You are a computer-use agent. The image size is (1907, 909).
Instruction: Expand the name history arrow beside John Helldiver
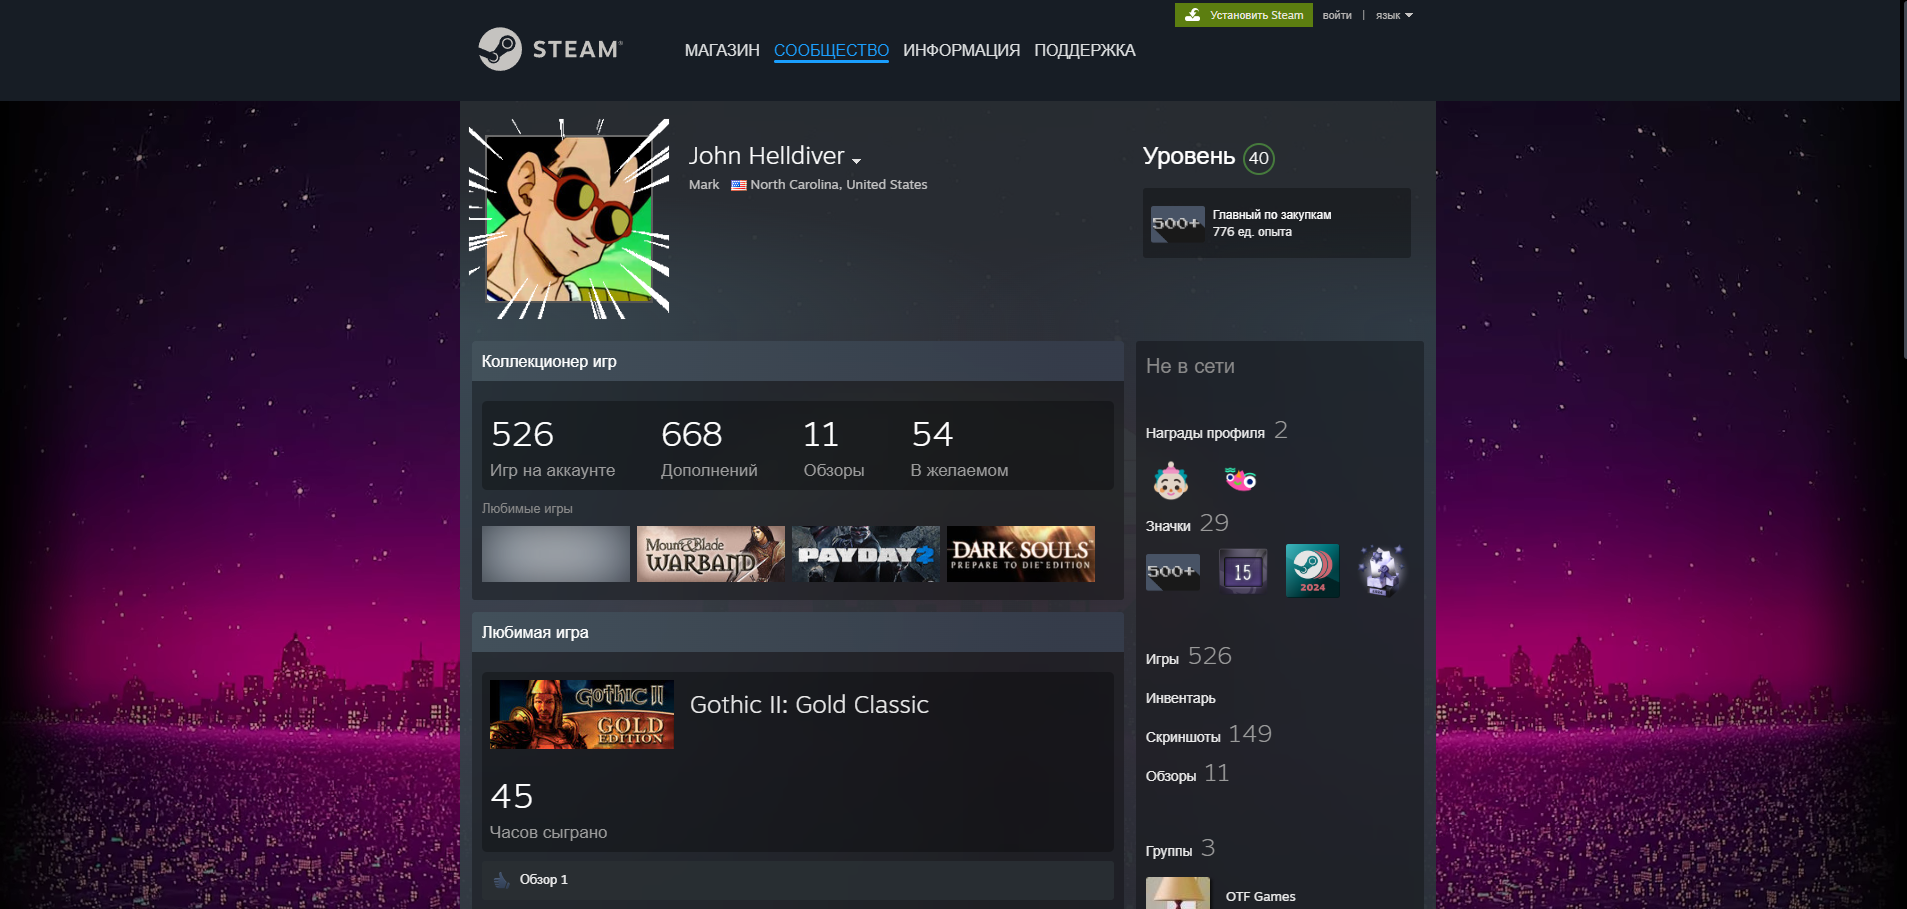[856, 160]
